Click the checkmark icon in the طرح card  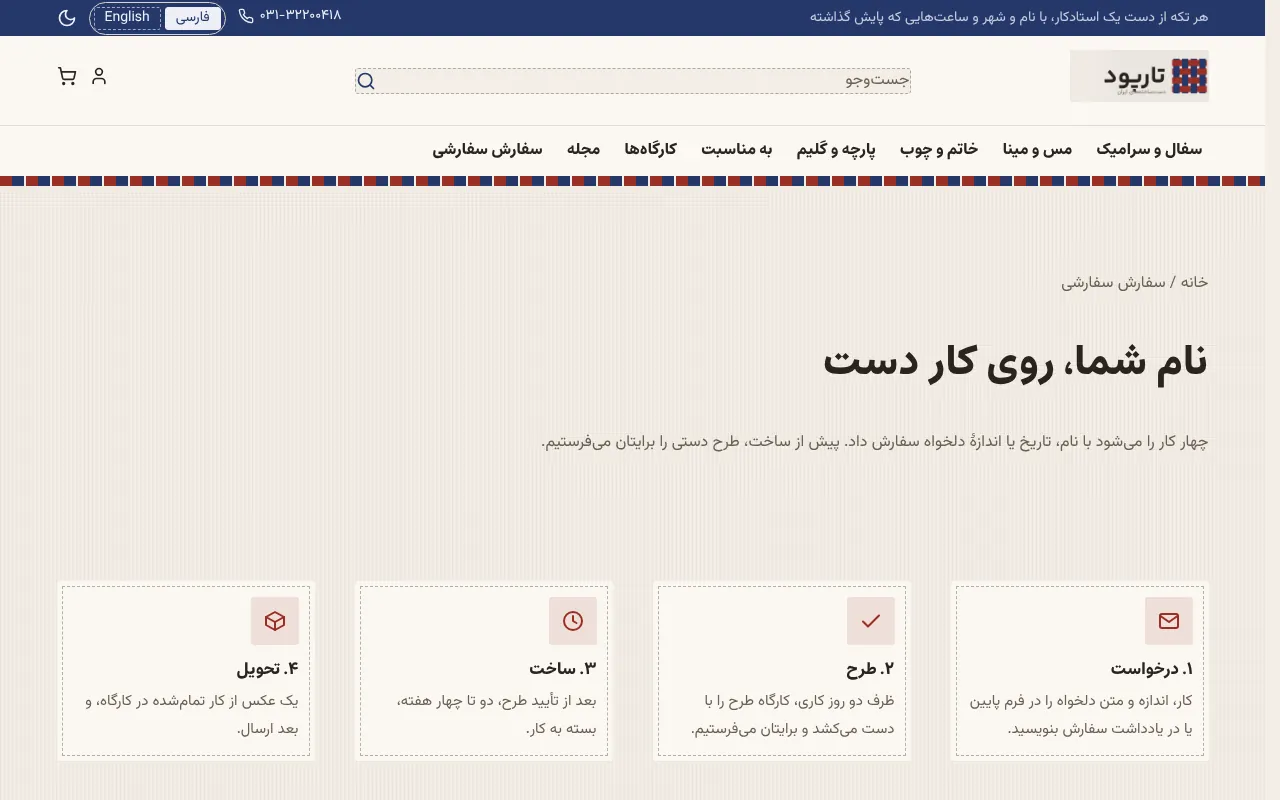pos(871,621)
